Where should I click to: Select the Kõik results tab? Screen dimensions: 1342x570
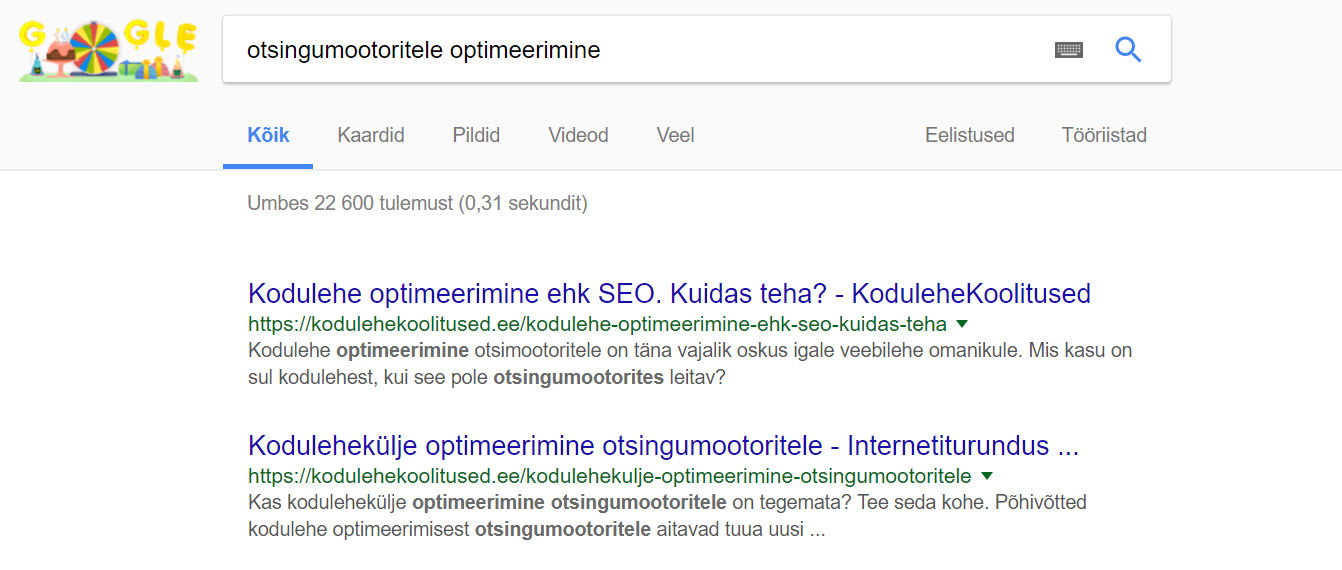click(268, 135)
